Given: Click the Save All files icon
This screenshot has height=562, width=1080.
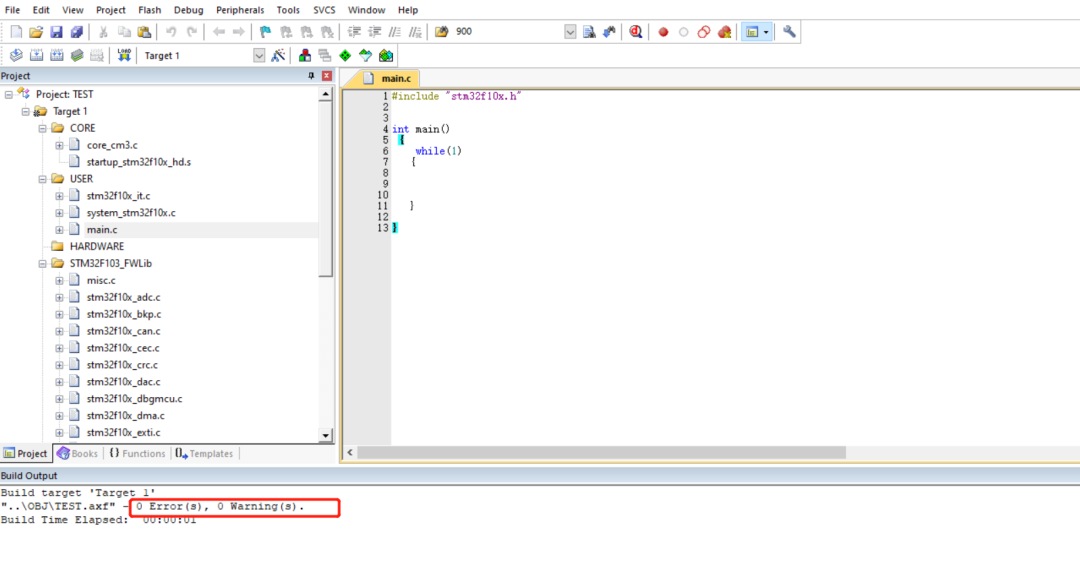Looking at the screenshot, I should 76,32.
